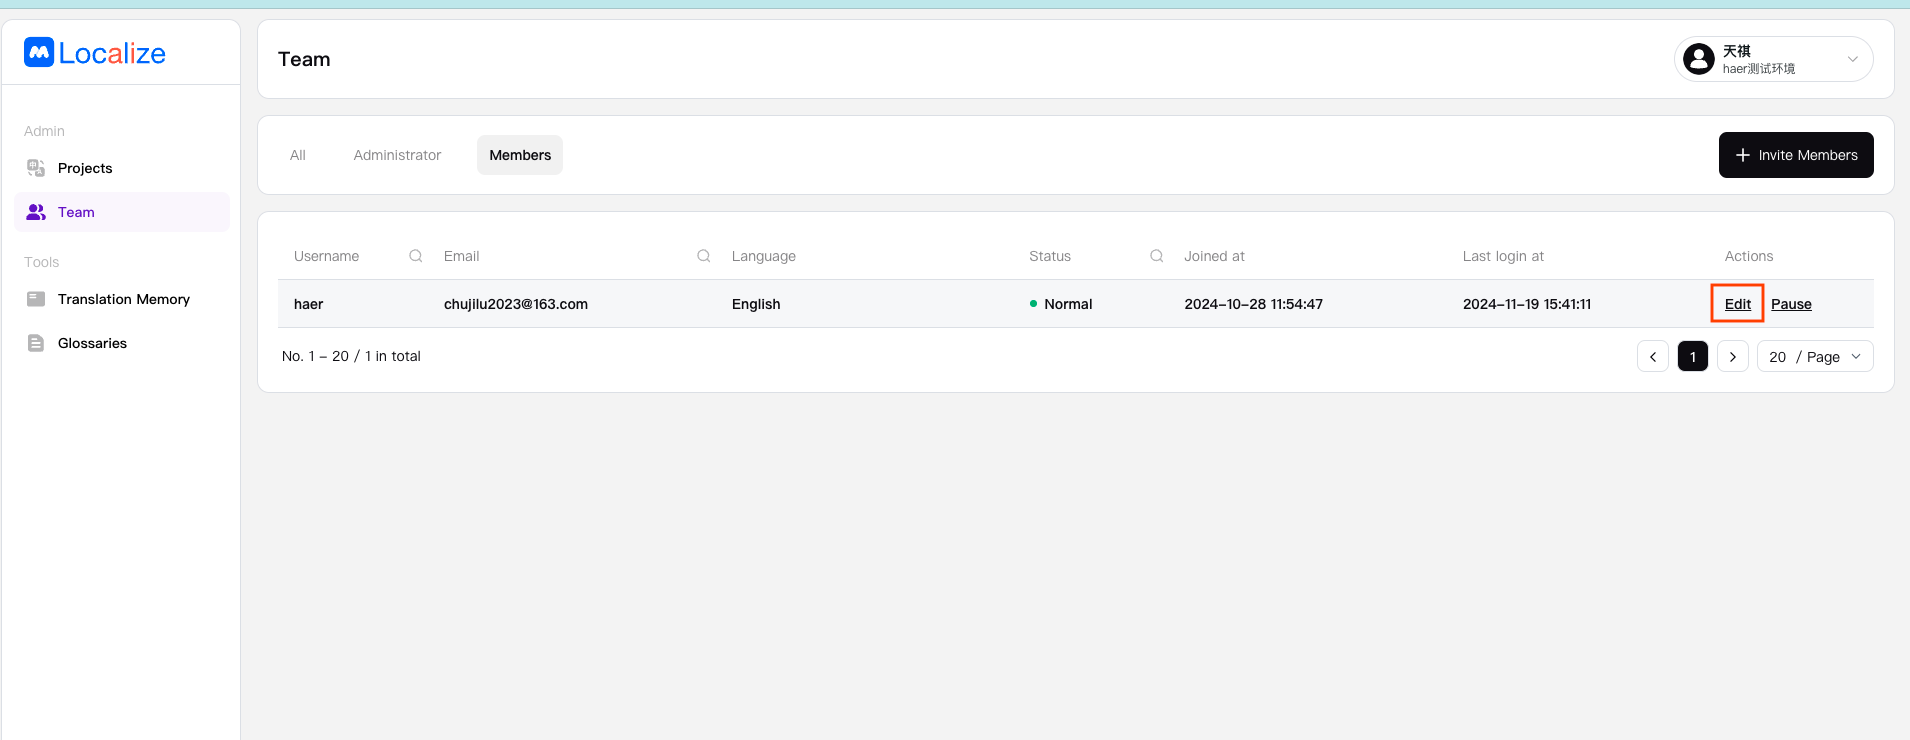The height and width of the screenshot is (740, 1910).
Task: Open the Username column search icon
Action: [x=416, y=256]
